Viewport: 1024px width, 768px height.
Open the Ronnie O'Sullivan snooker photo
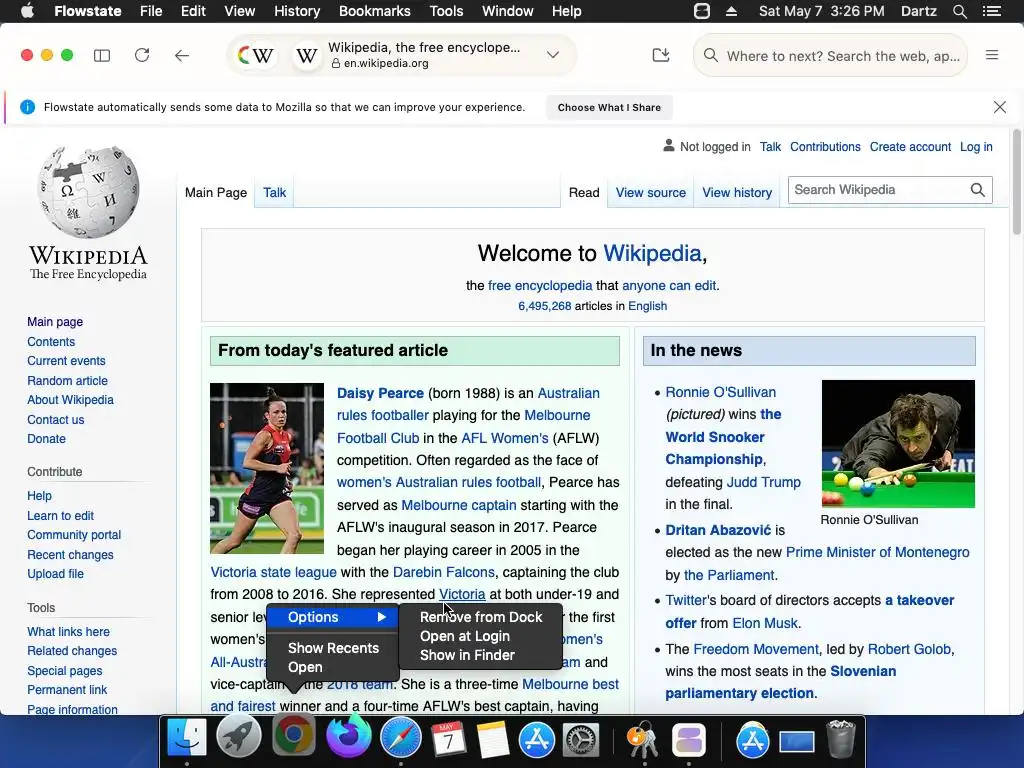tap(898, 443)
